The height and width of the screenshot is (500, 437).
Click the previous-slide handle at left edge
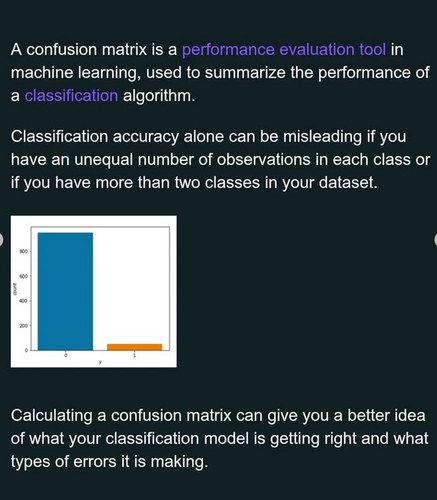(x=1, y=240)
